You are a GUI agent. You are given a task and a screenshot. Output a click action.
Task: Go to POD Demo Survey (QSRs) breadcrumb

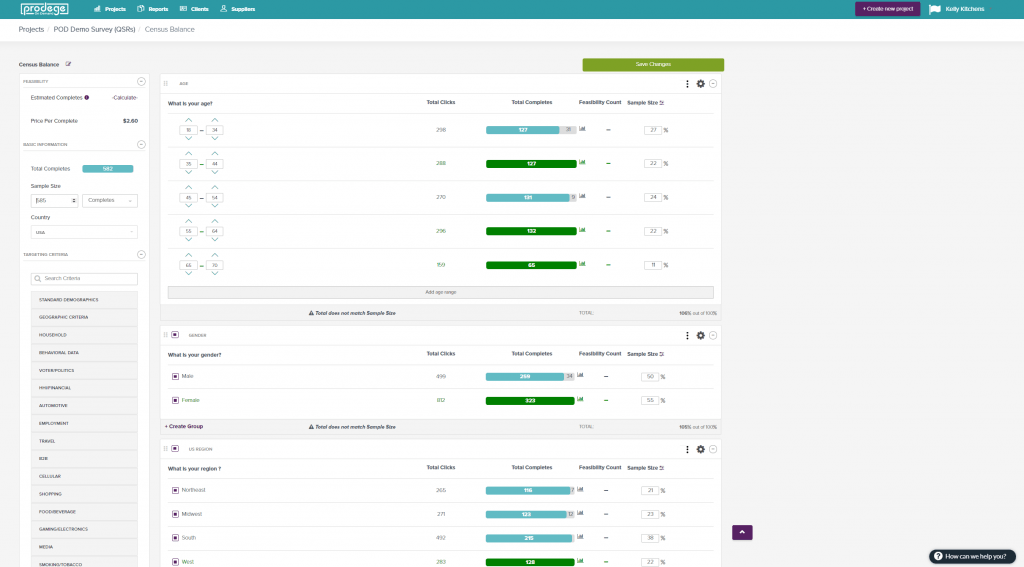94,29
